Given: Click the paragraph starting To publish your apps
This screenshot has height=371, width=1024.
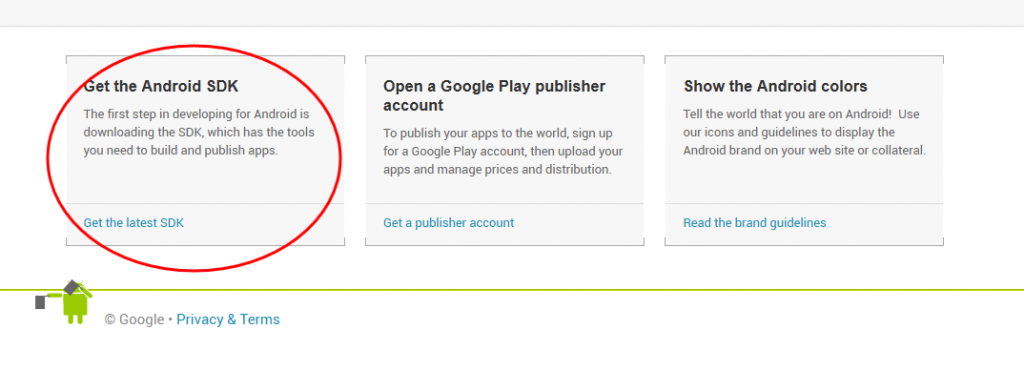Looking at the screenshot, I should (x=503, y=152).
